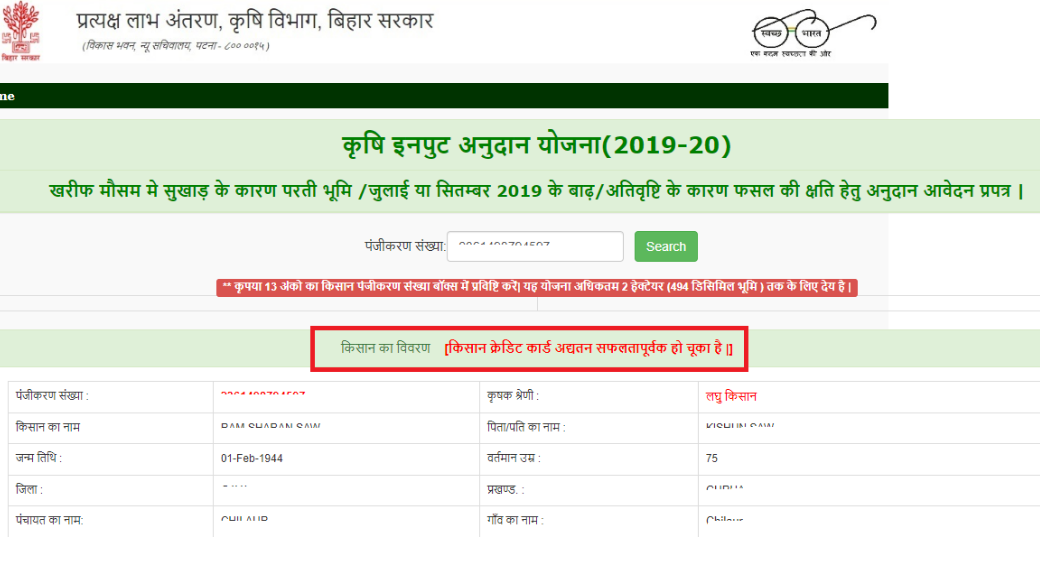
Task: Click the प्रखण्ड label
Action: (x=505, y=489)
